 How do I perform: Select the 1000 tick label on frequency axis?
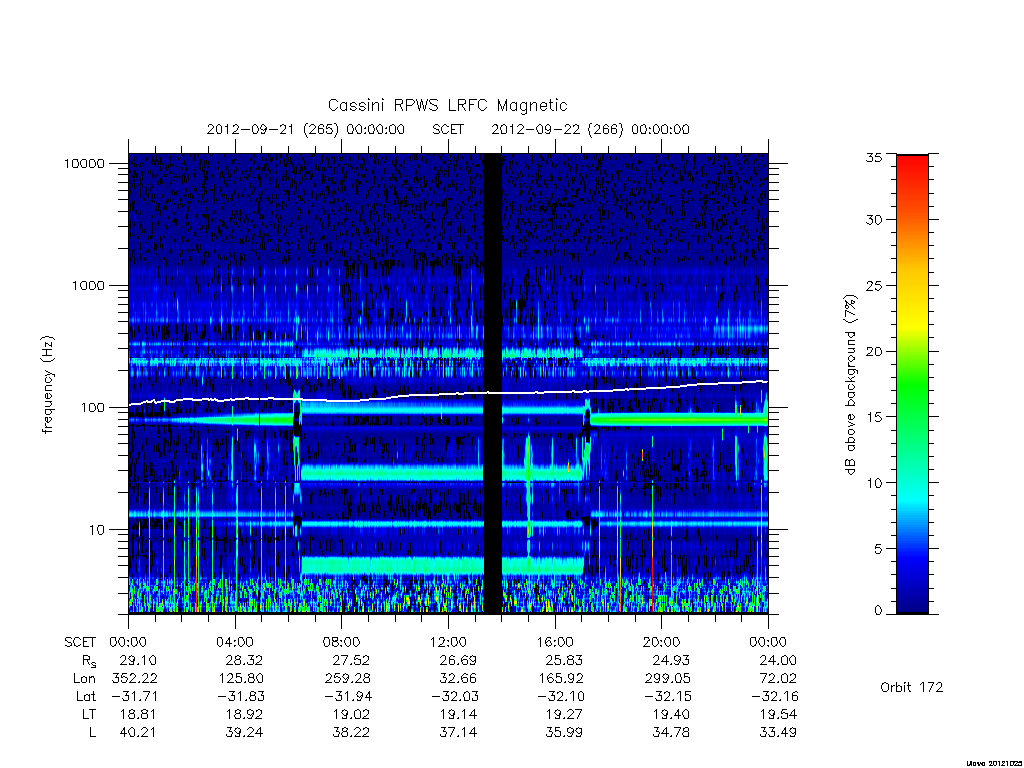pos(88,285)
